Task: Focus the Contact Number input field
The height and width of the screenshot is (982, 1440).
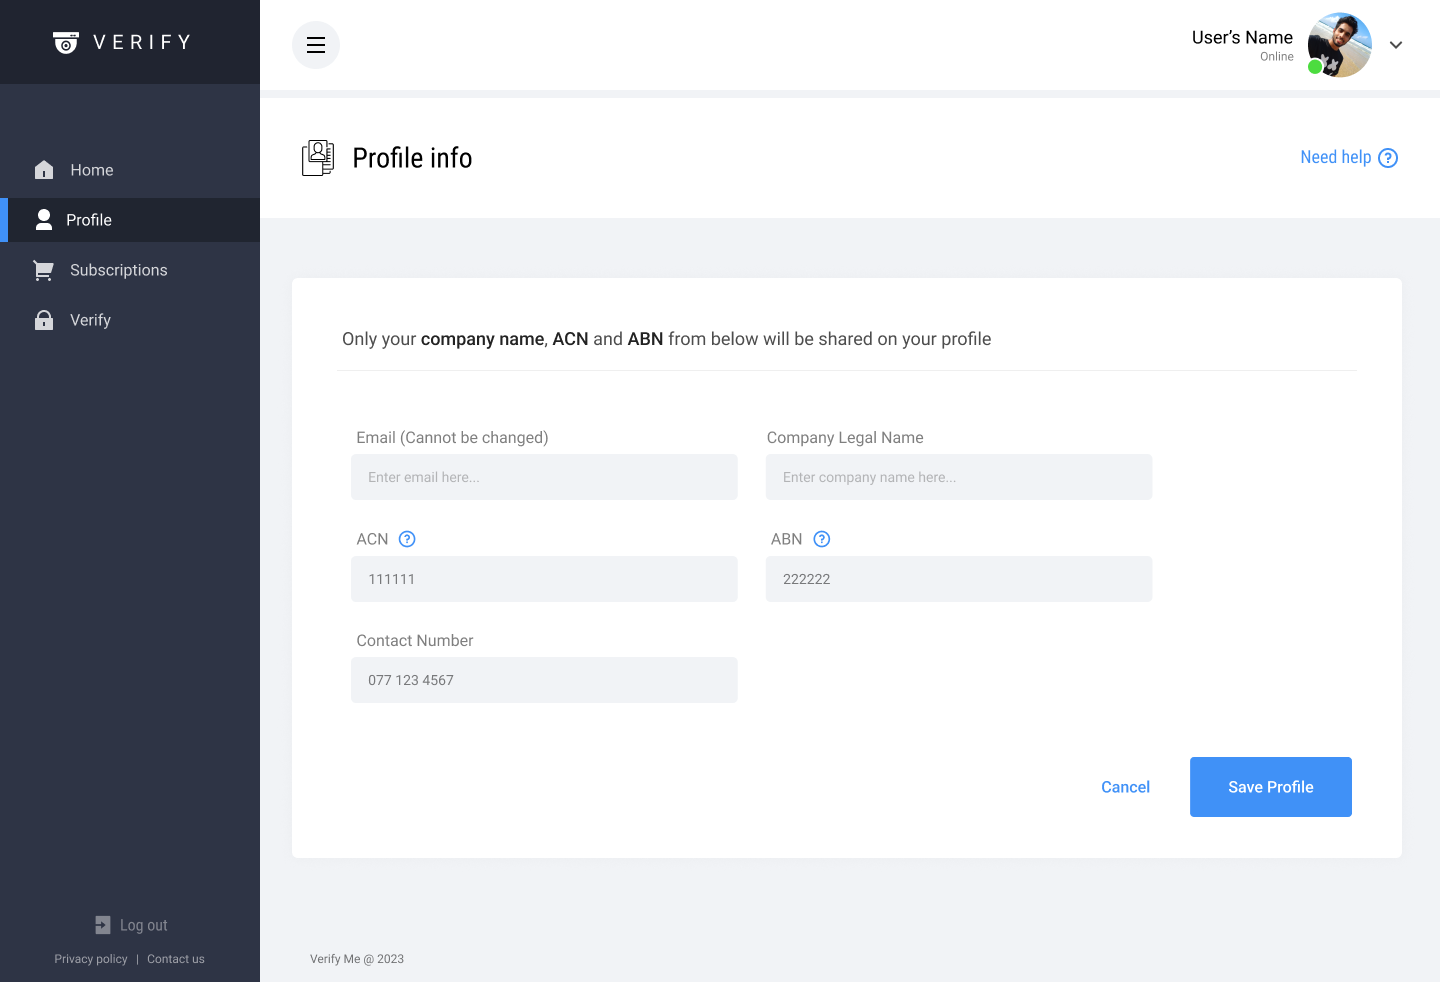Action: tap(544, 680)
